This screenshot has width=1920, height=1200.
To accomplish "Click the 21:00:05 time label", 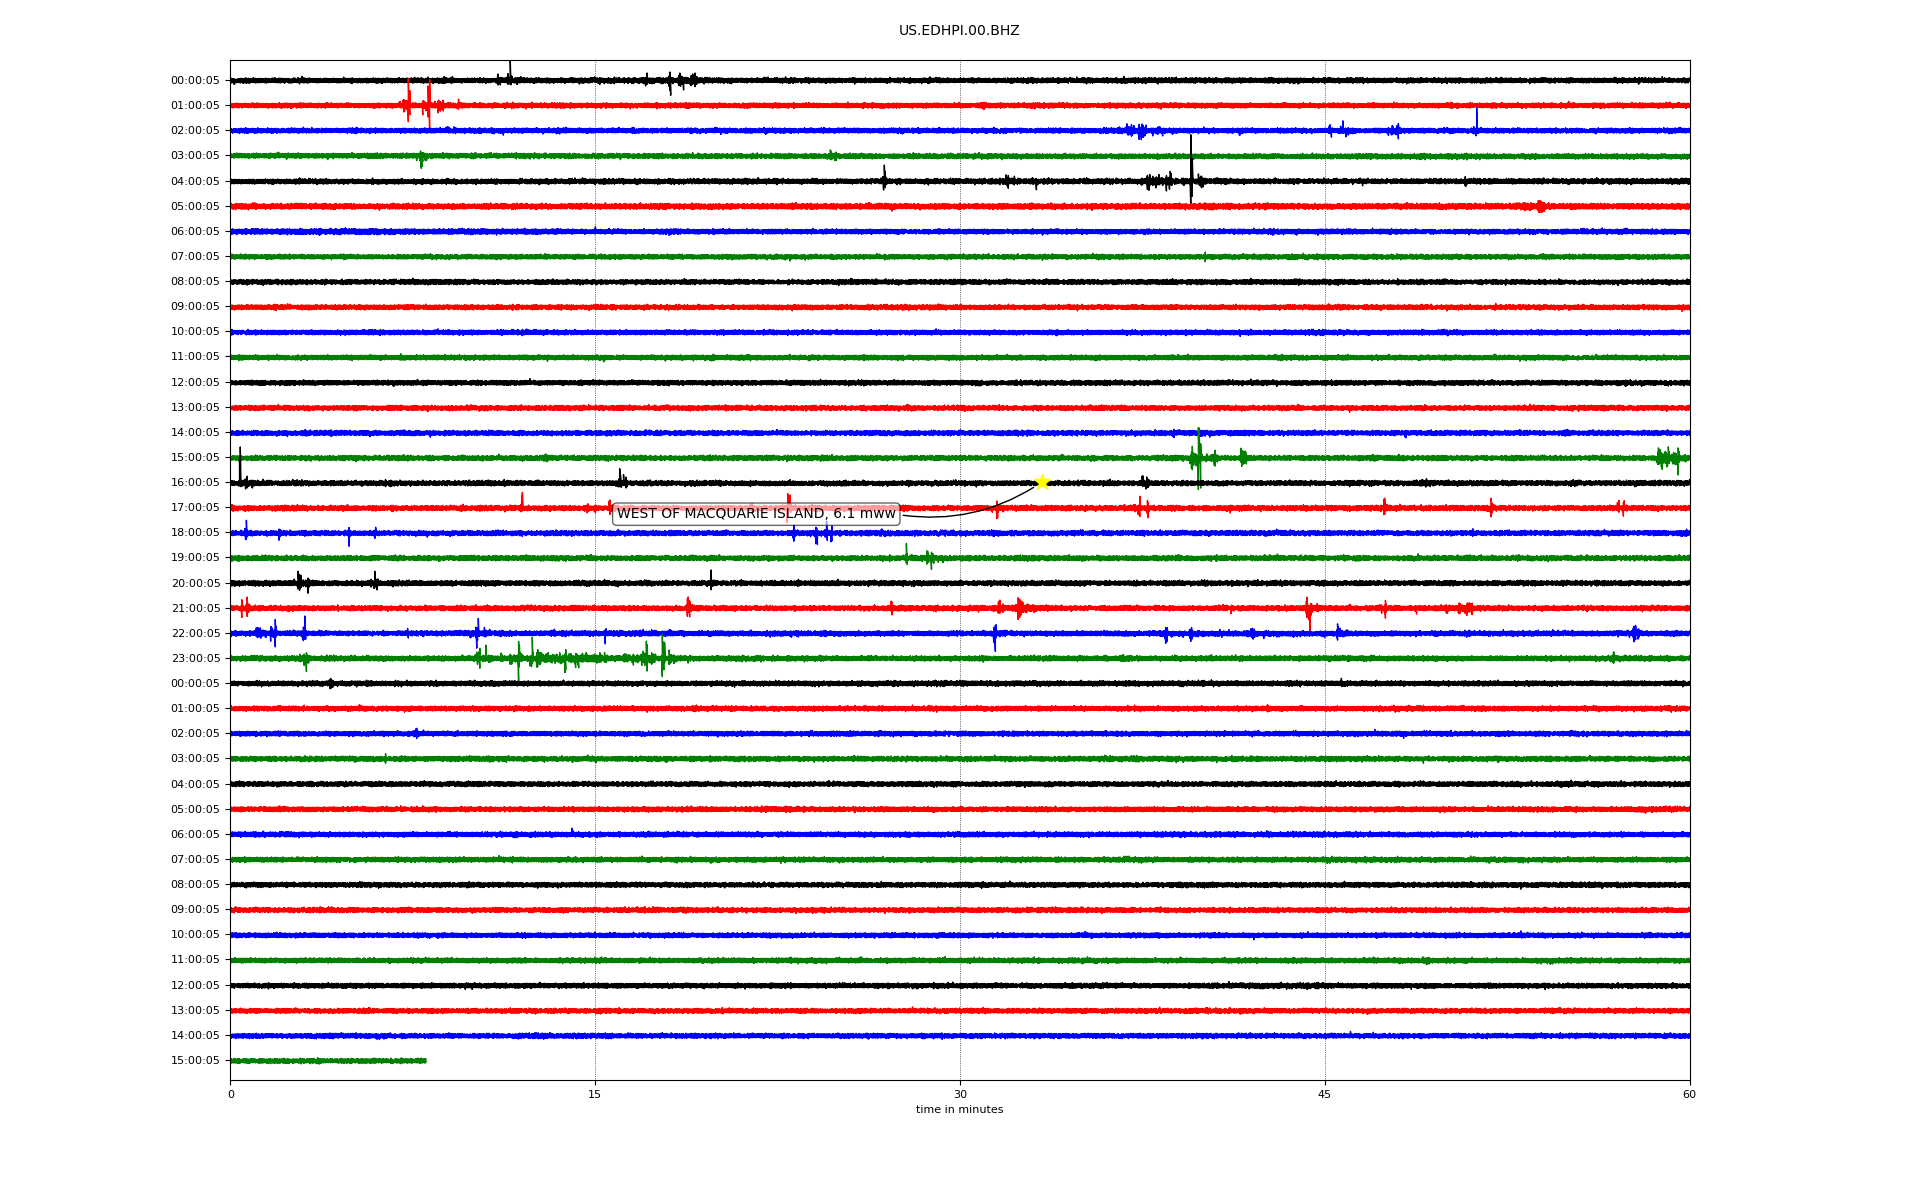I will click(x=195, y=609).
